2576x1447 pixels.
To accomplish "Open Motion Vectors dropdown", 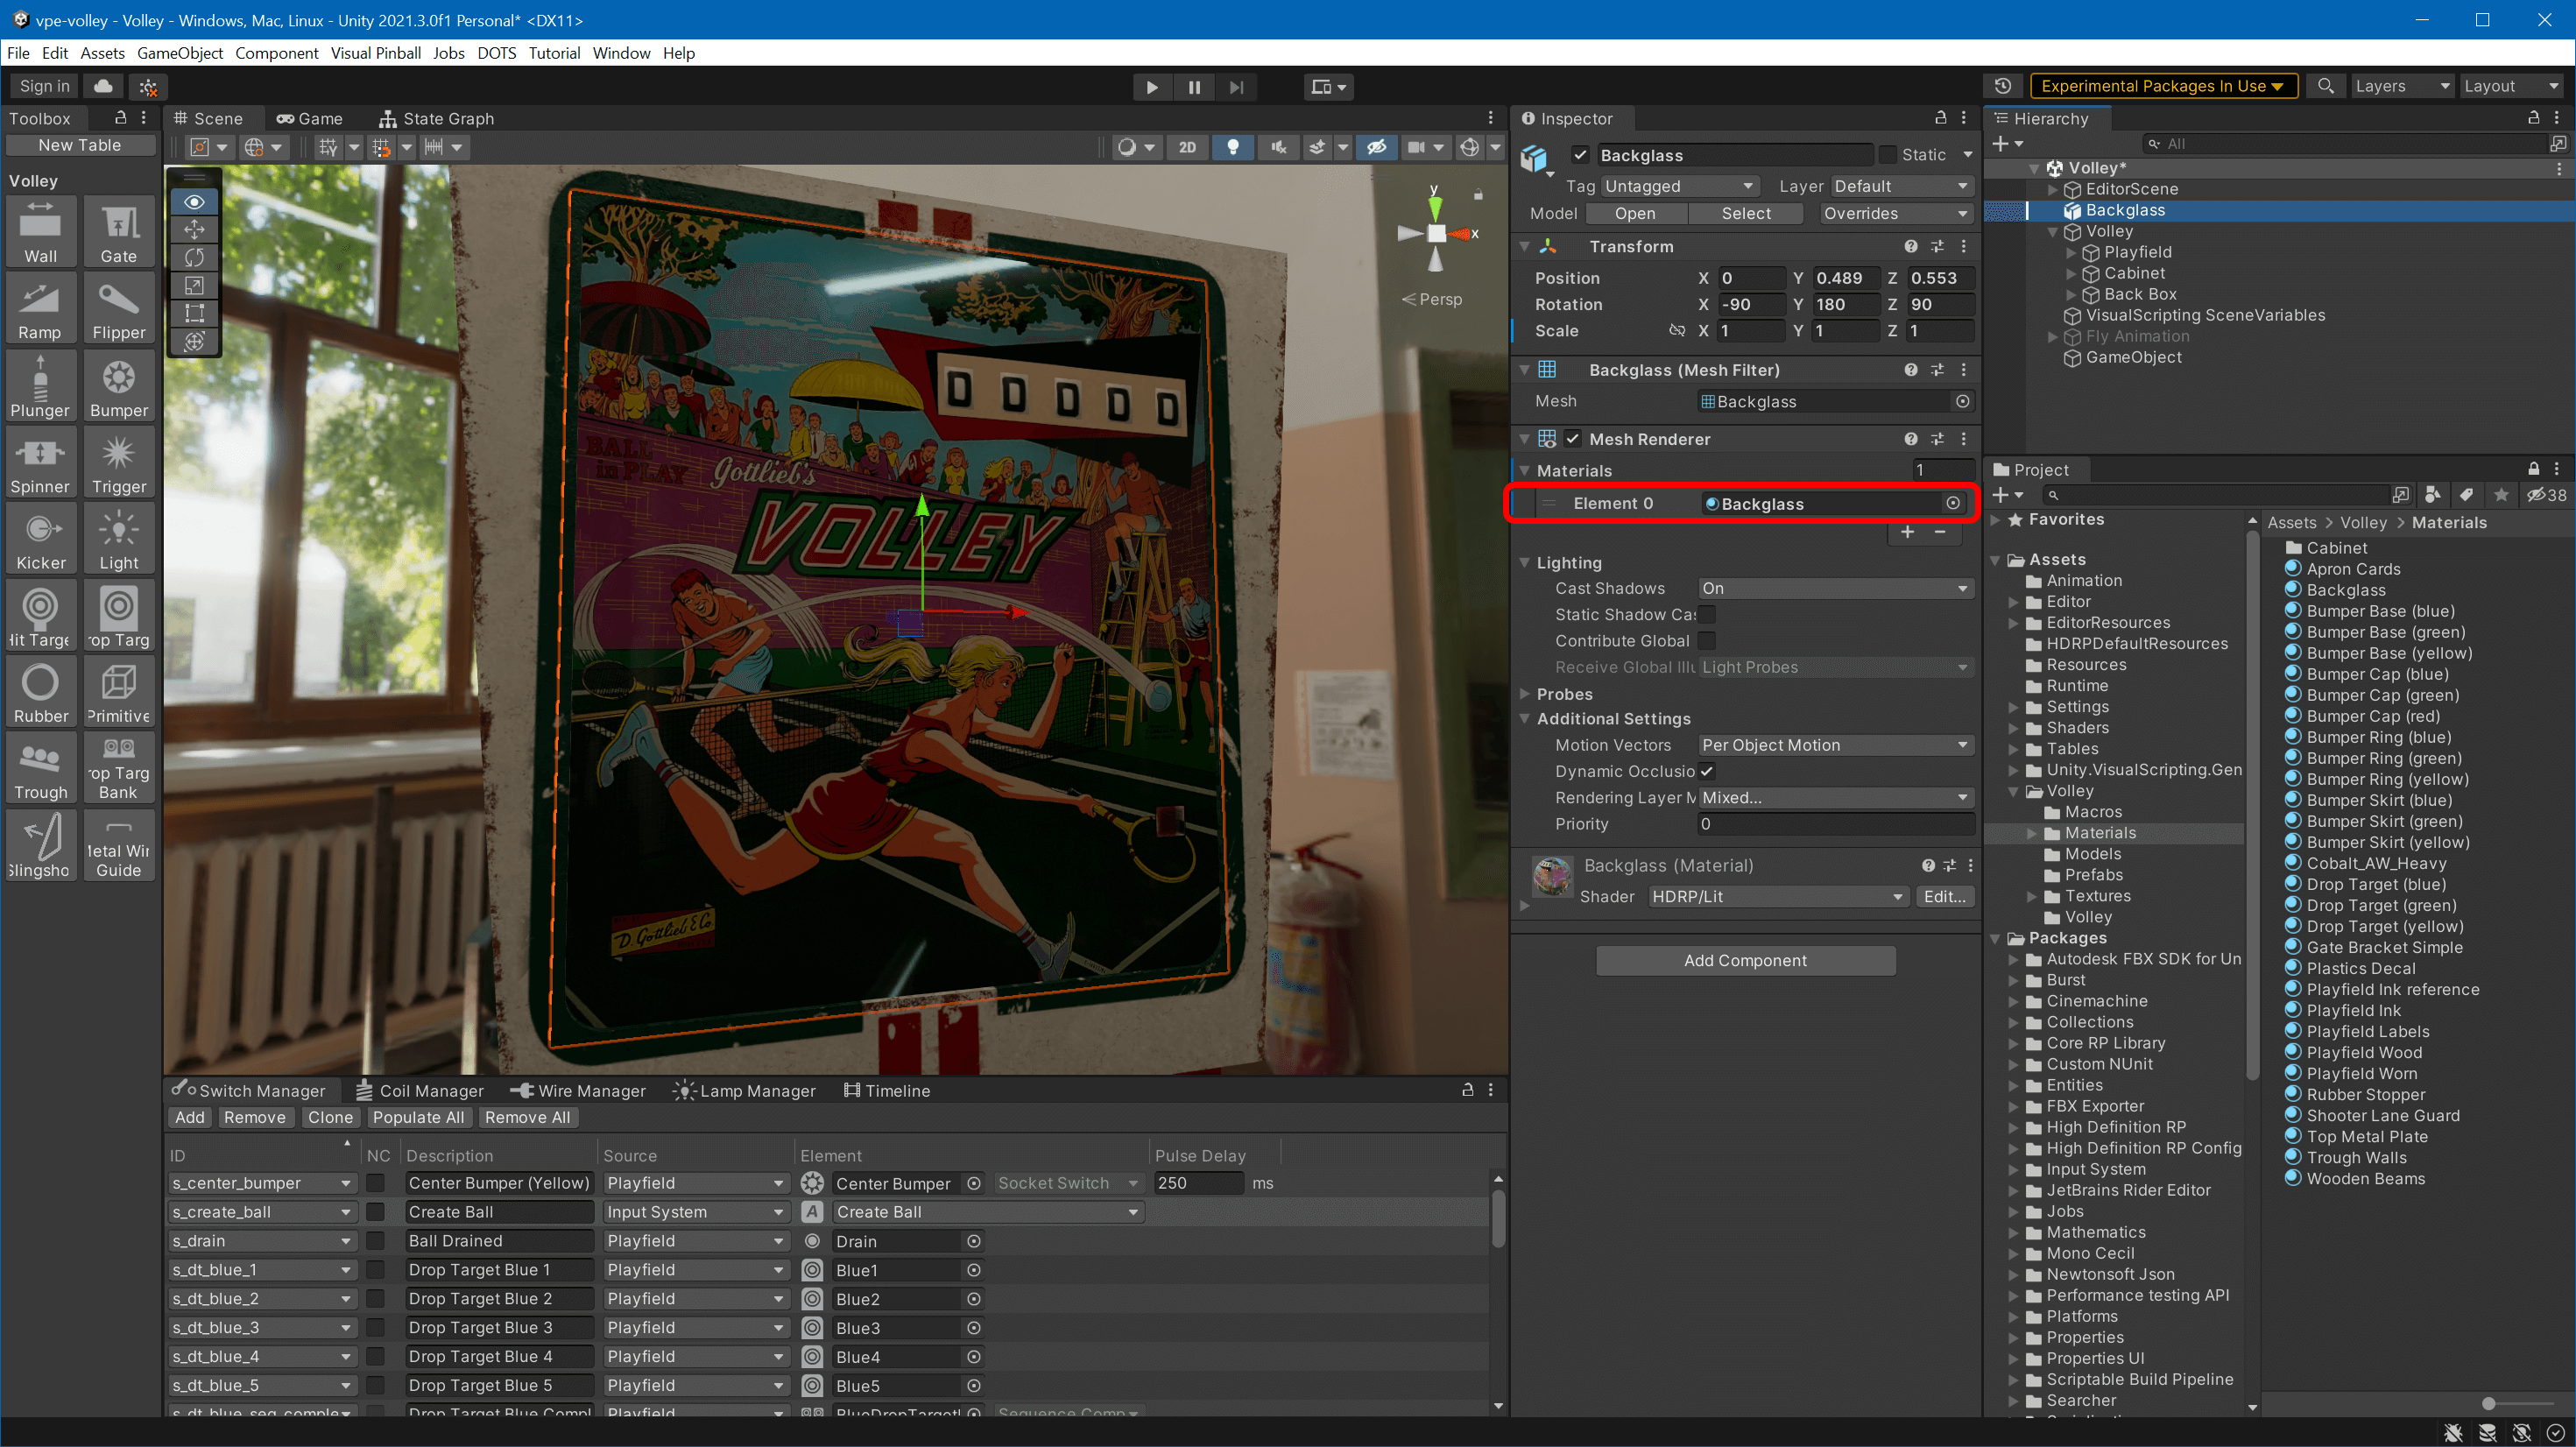I will (x=1835, y=745).
